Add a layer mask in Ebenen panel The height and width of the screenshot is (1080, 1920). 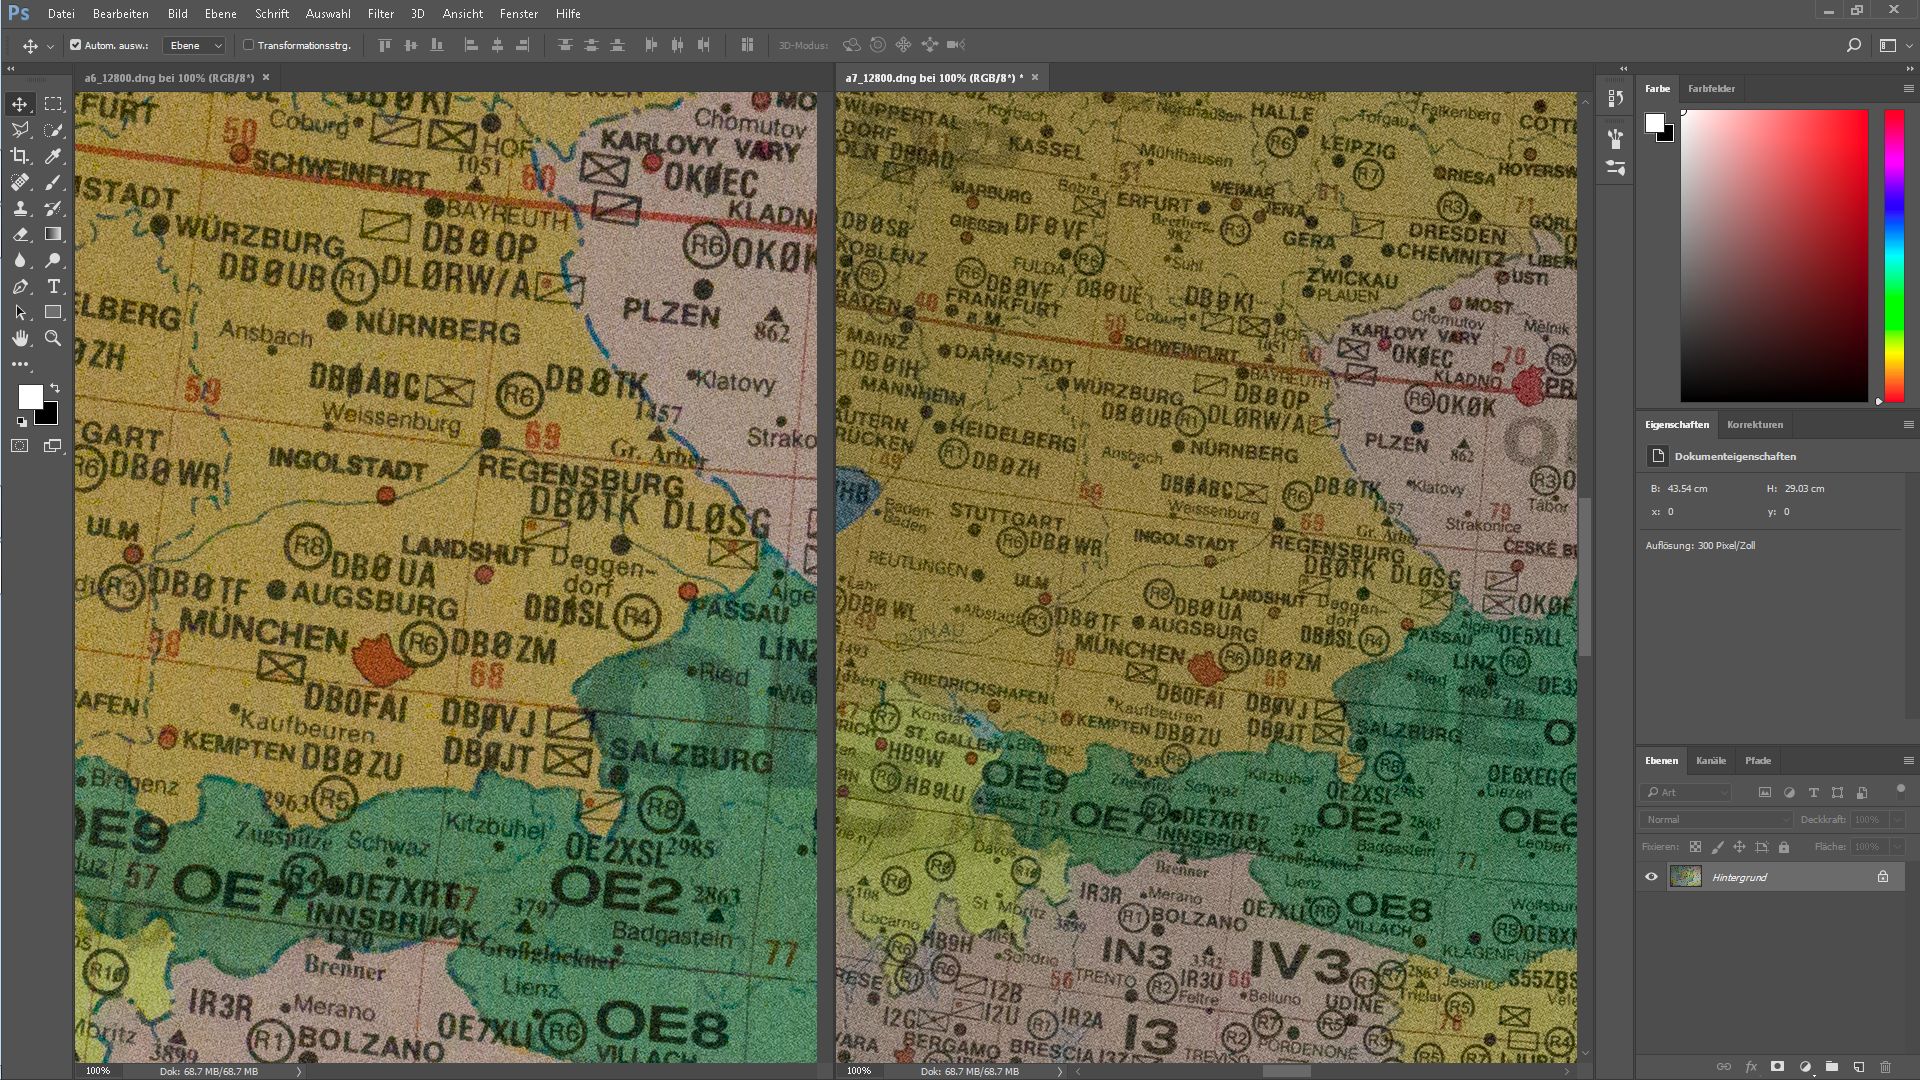(x=1777, y=1067)
